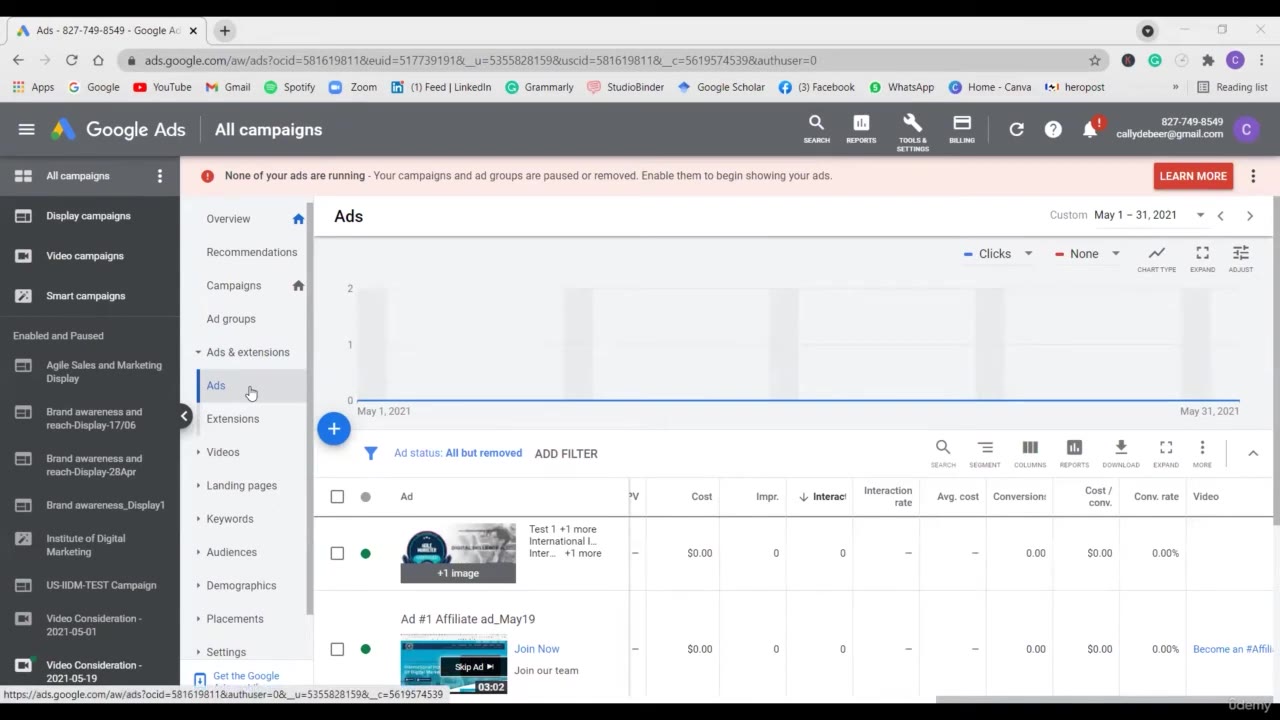Click the blue color swatch next to Clicks
This screenshot has width=1280, height=720.
[968, 253]
